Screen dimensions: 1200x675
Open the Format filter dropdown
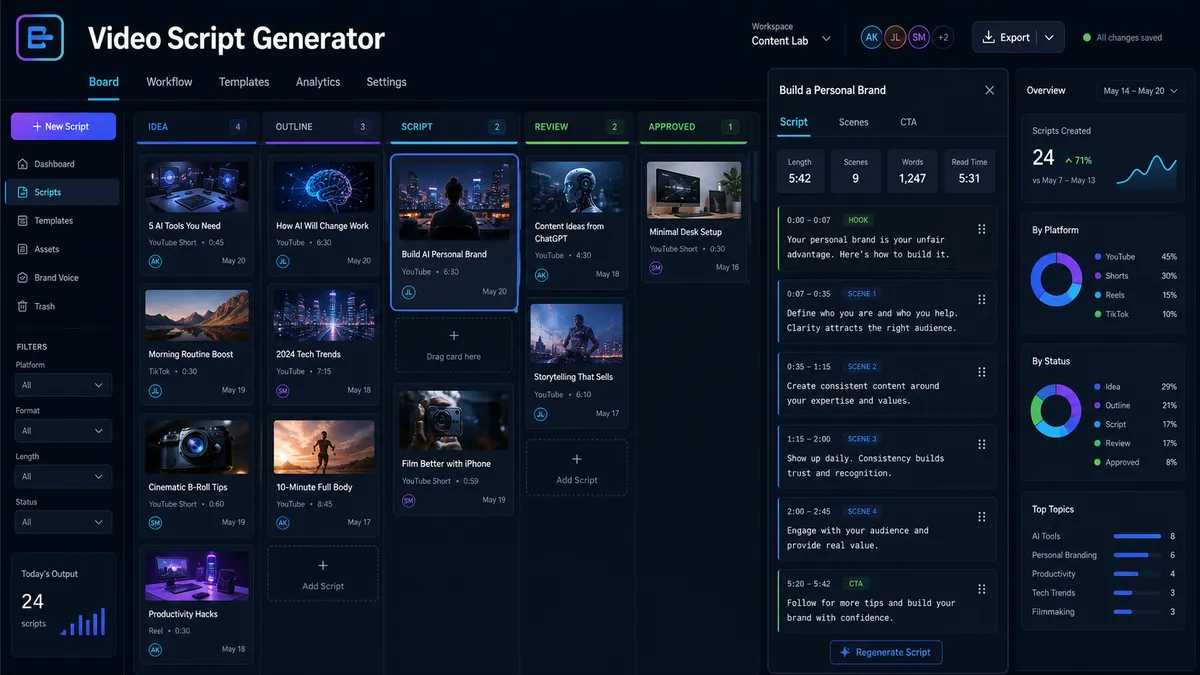pos(62,431)
